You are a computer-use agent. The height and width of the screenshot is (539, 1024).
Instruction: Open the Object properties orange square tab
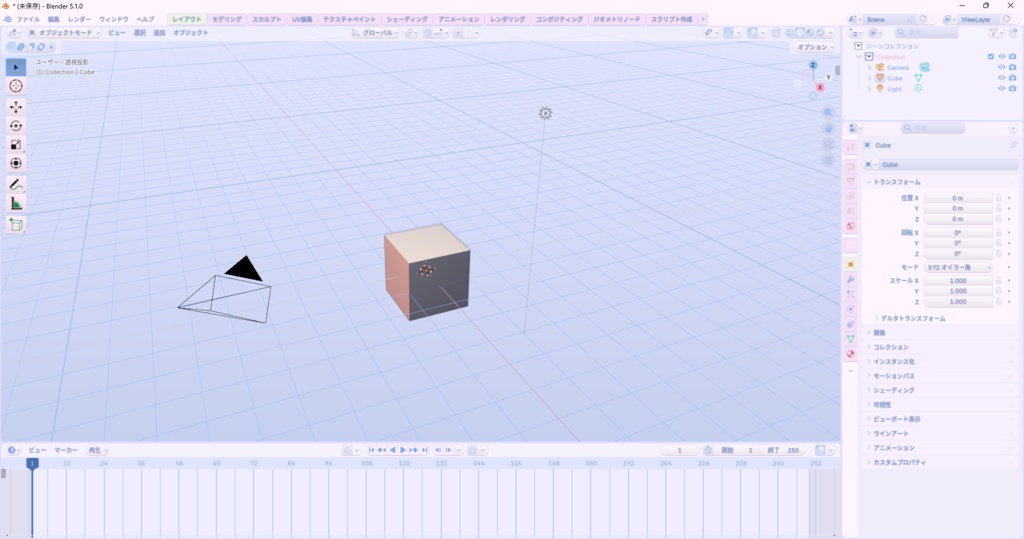[850, 264]
